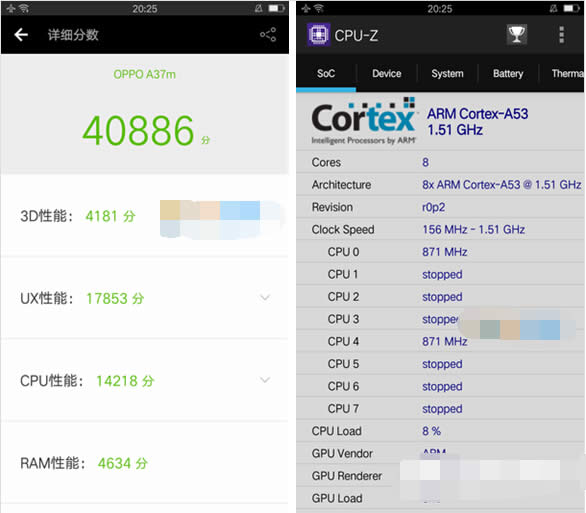
Task: Tap the OPPO A37m device name
Action: (144, 74)
